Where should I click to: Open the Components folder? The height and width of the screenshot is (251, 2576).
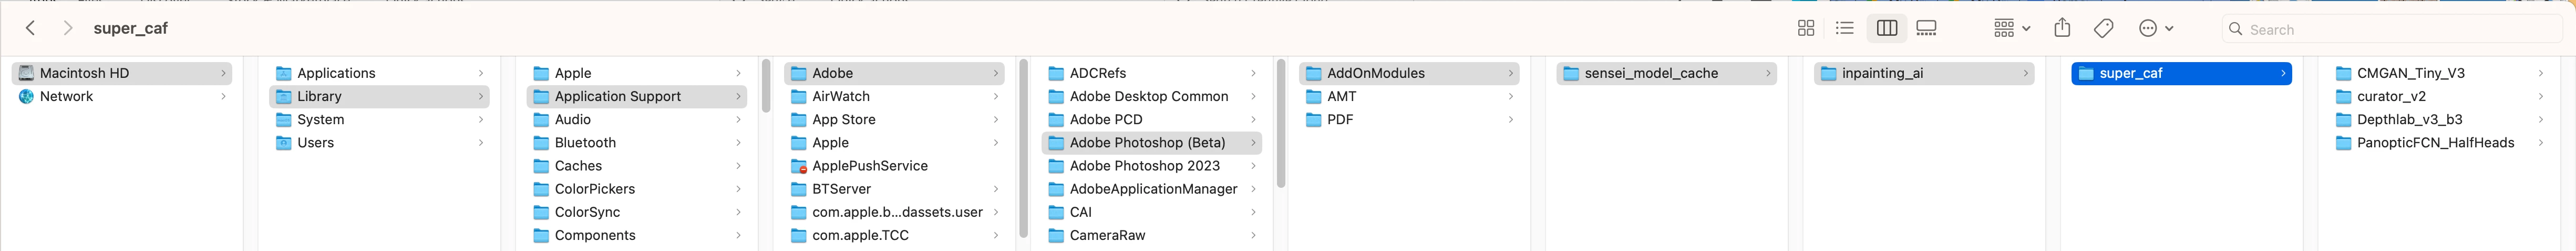click(637, 235)
